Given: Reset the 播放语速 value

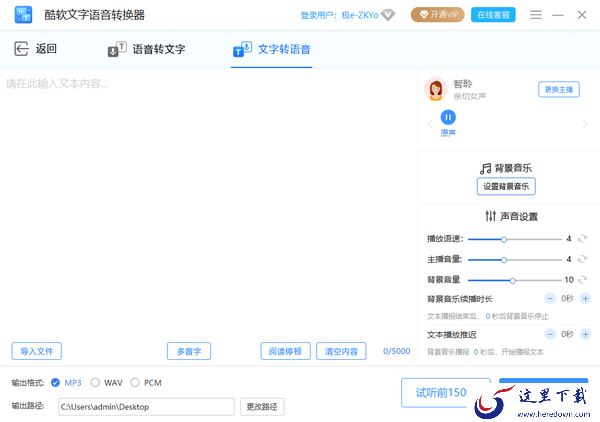Looking at the screenshot, I should point(582,239).
